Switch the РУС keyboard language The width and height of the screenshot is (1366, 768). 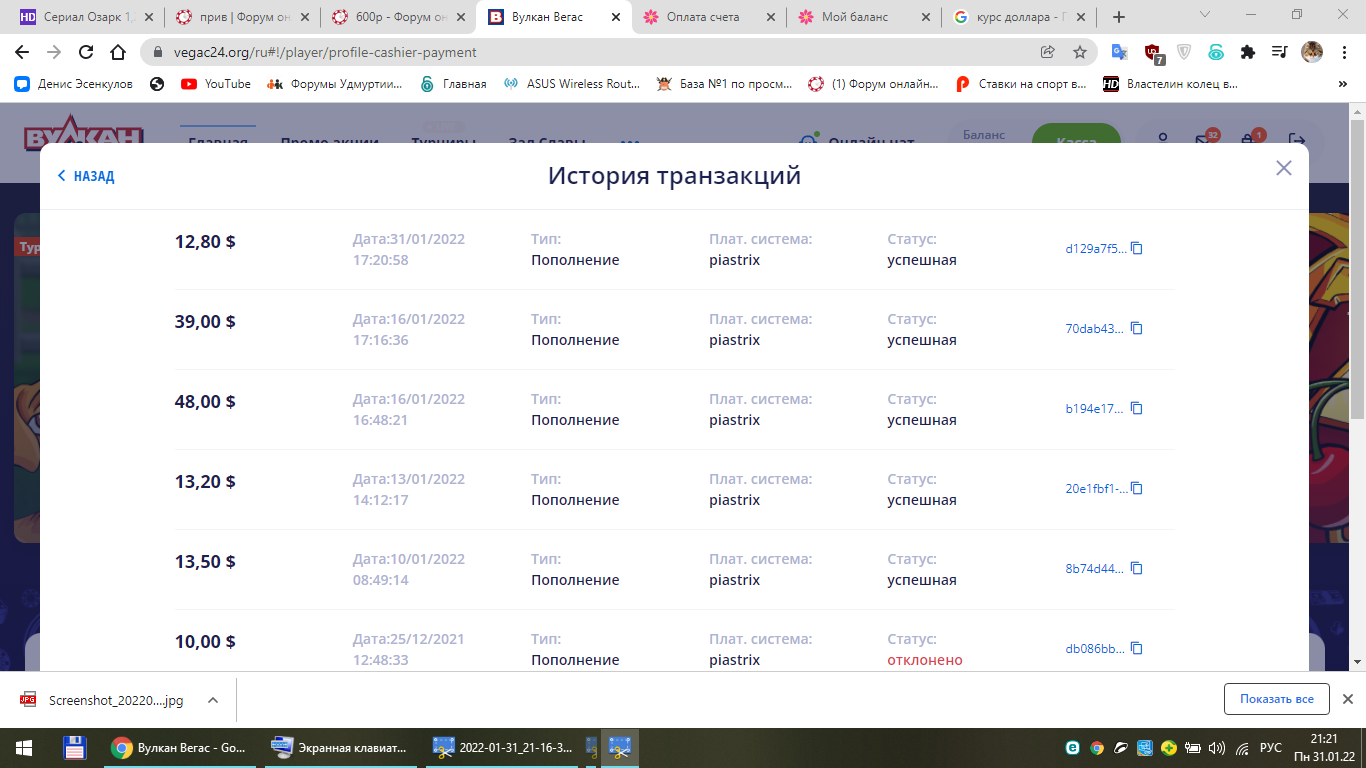(1270, 748)
